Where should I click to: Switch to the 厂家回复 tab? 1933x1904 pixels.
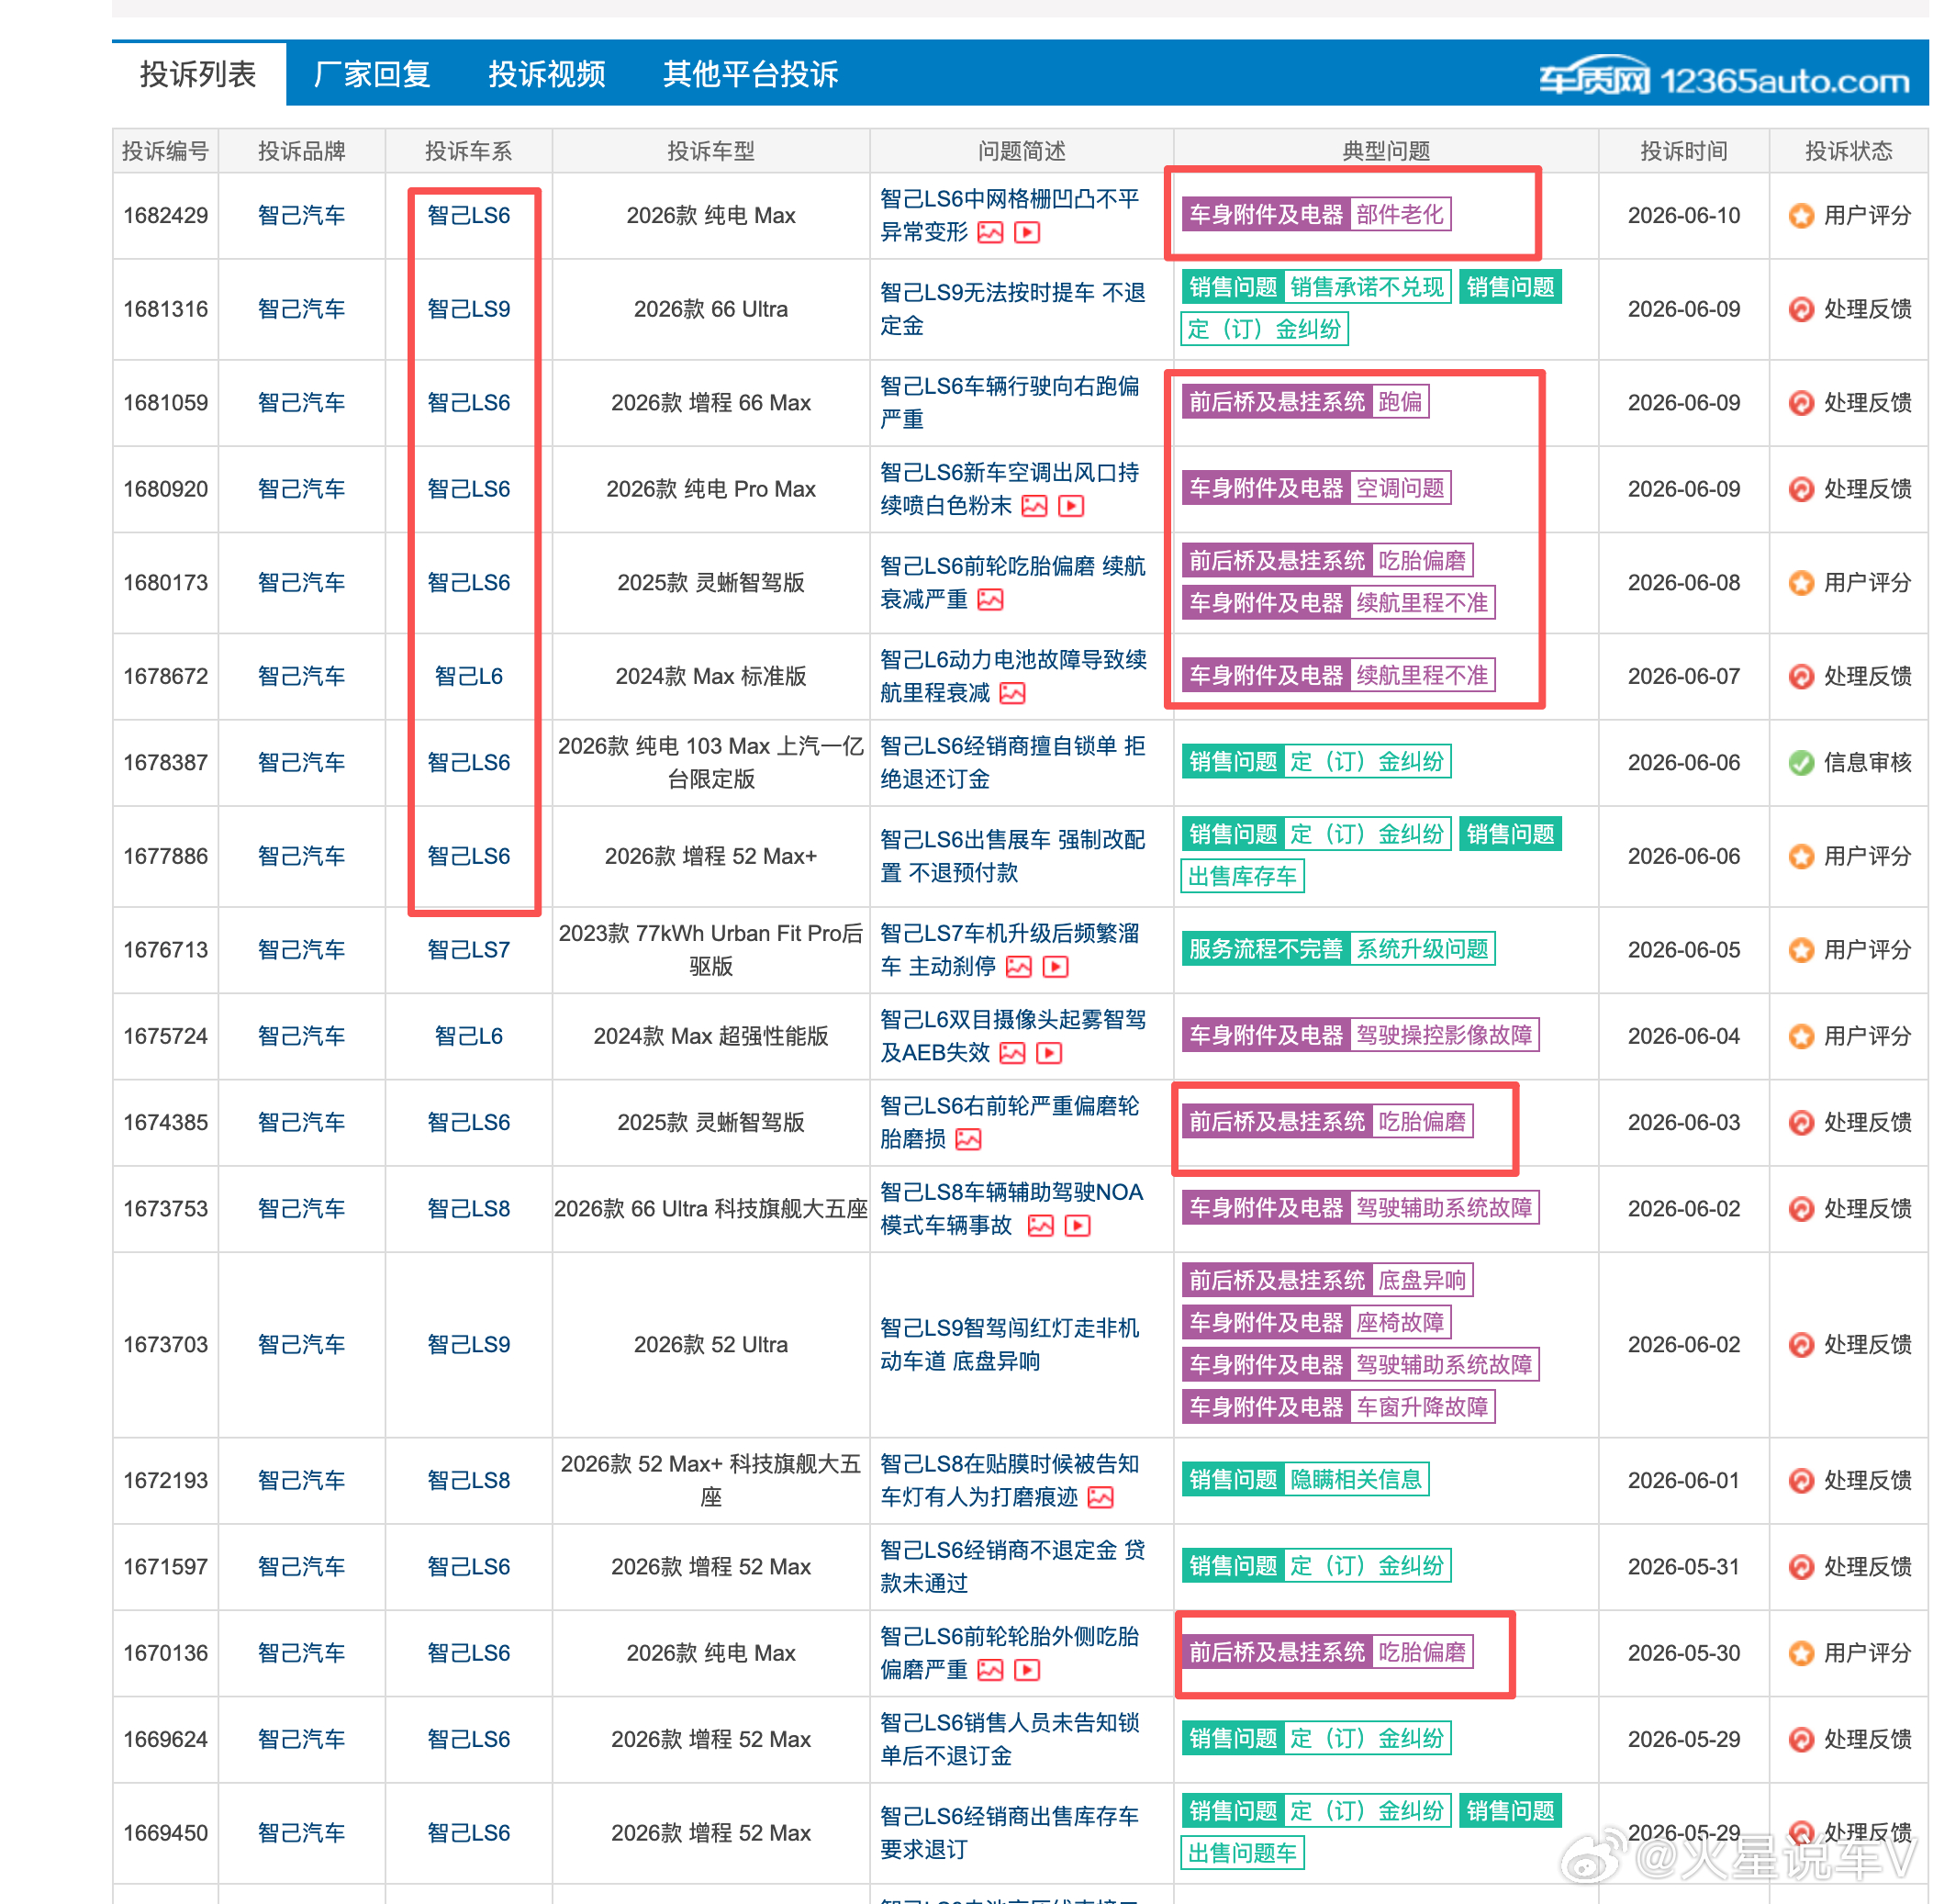pos(372,74)
